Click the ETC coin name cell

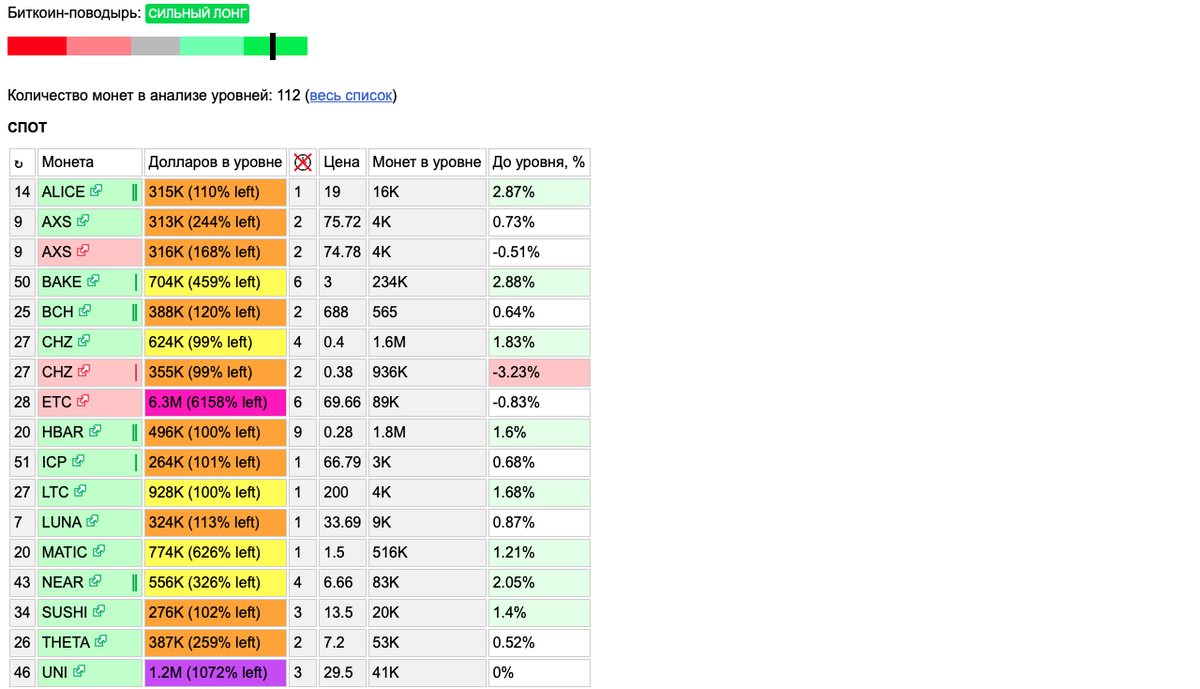pos(90,402)
